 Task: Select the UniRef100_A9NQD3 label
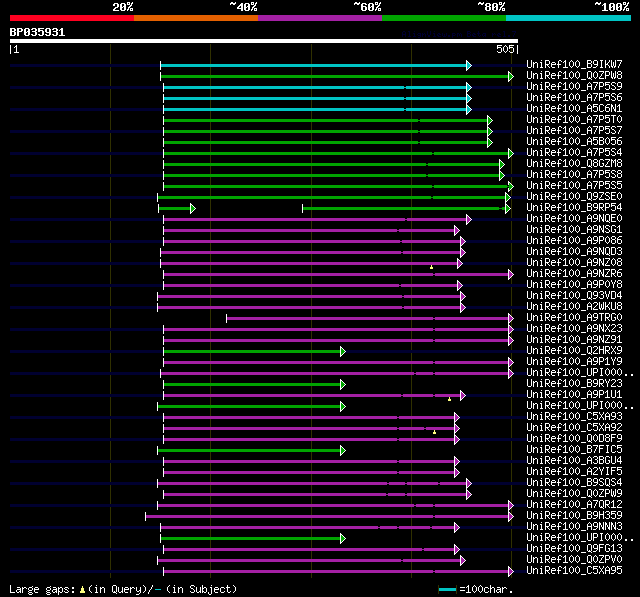574,251
